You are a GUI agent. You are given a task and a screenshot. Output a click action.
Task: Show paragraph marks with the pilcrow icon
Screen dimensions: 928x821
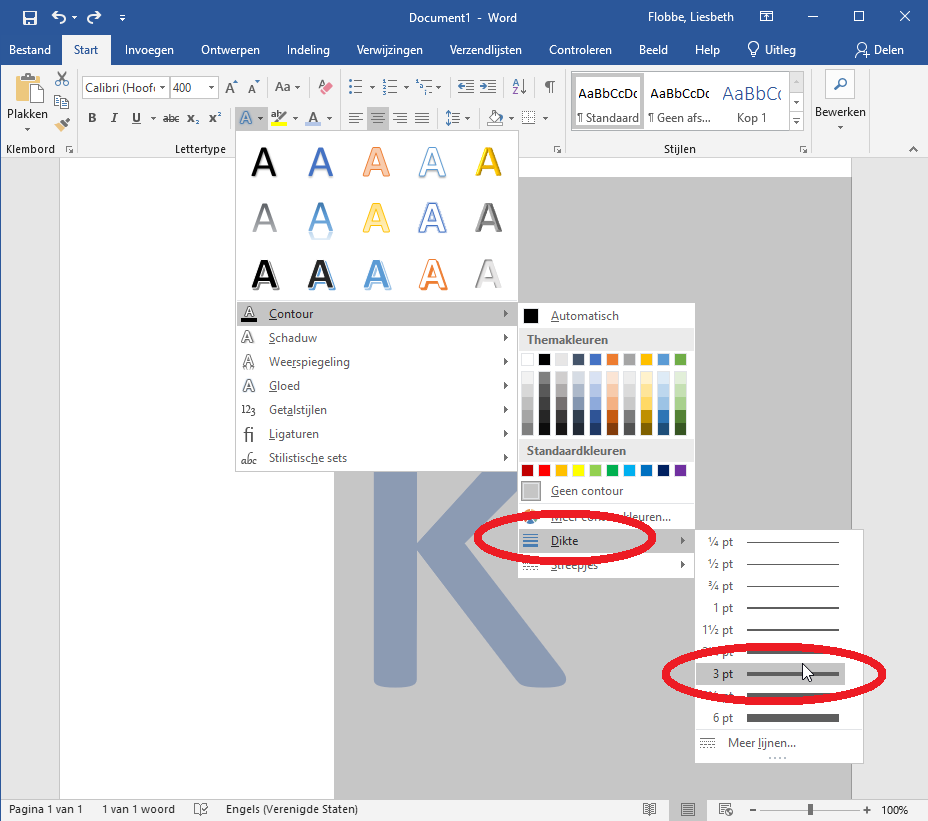coord(550,88)
